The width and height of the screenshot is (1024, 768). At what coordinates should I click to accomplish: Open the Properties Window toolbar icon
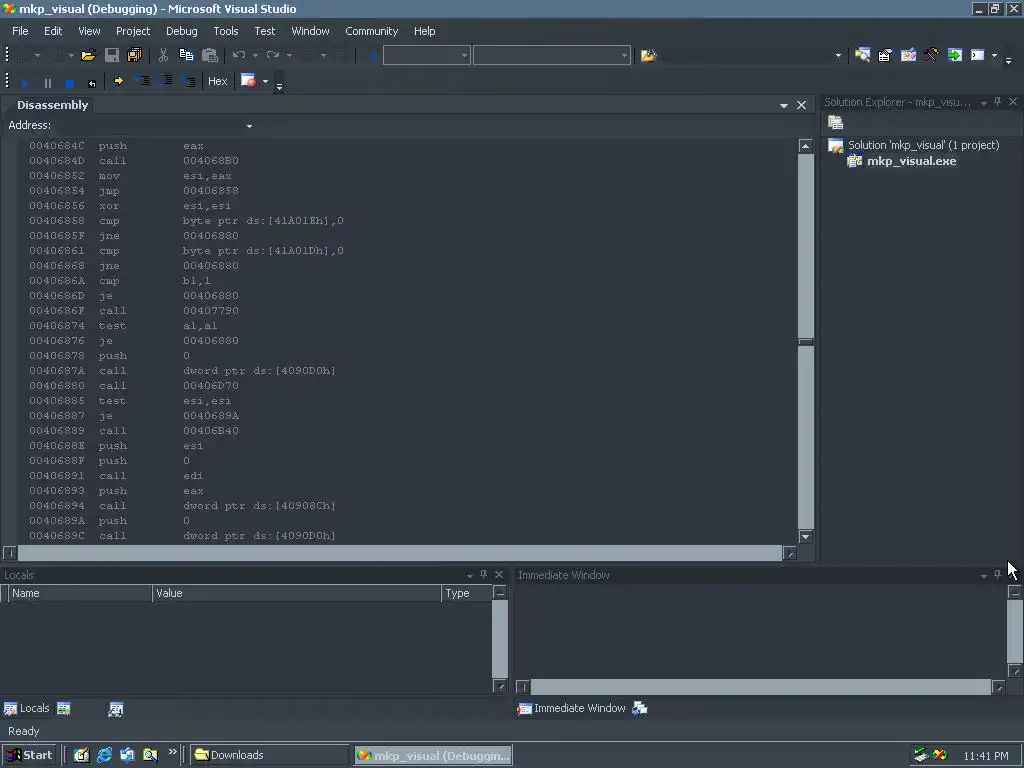(885, 56)
